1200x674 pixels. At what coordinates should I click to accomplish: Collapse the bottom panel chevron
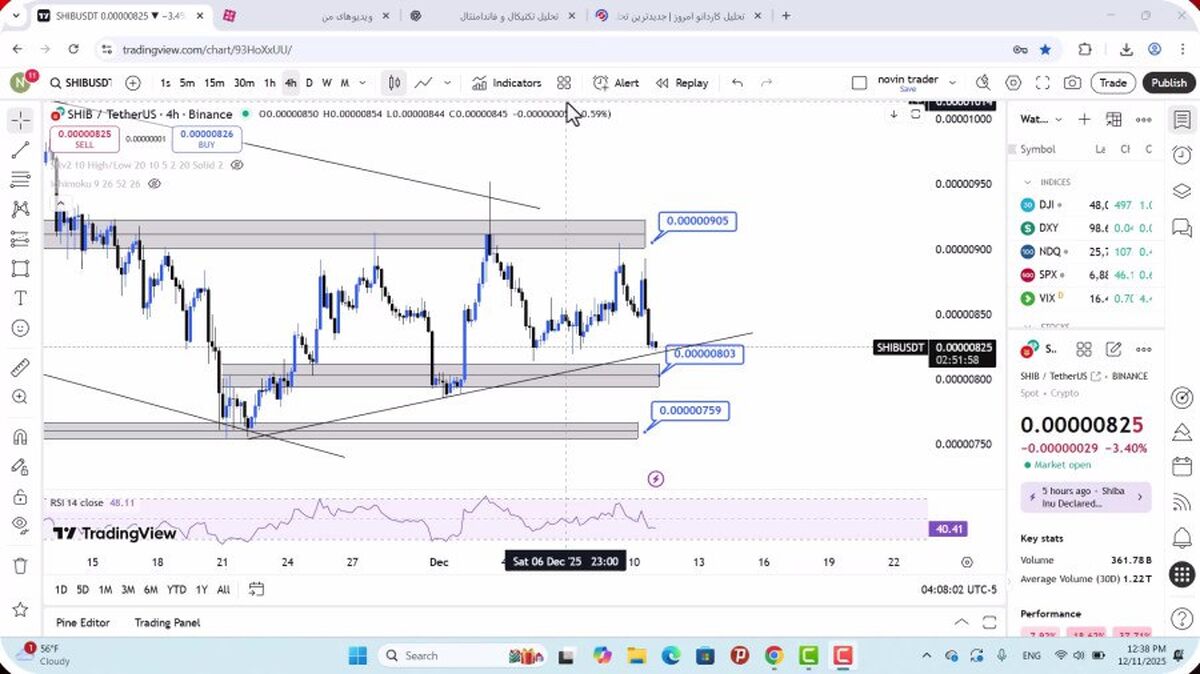(961, 622)
